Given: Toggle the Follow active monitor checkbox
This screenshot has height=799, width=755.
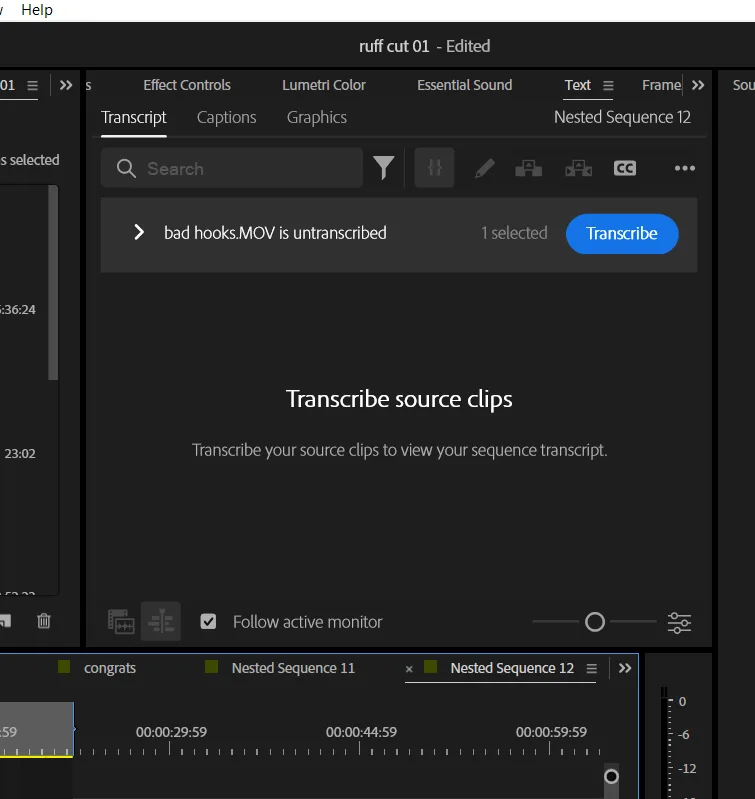Looking at the screenshot, I should tap(208, 622).
